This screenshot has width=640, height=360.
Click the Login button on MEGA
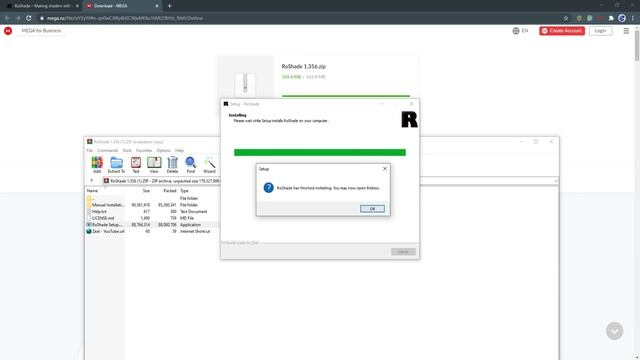600,31
